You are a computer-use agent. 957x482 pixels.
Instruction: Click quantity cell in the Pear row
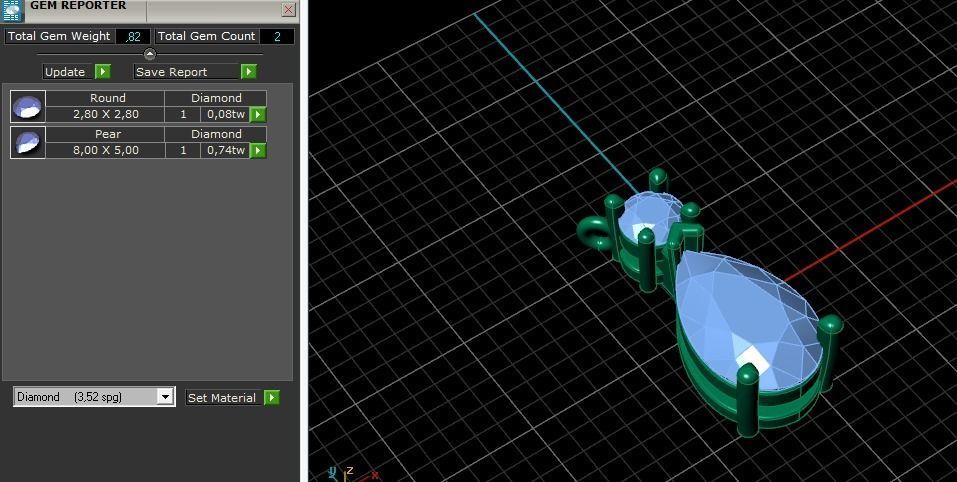tap(183, 150)
